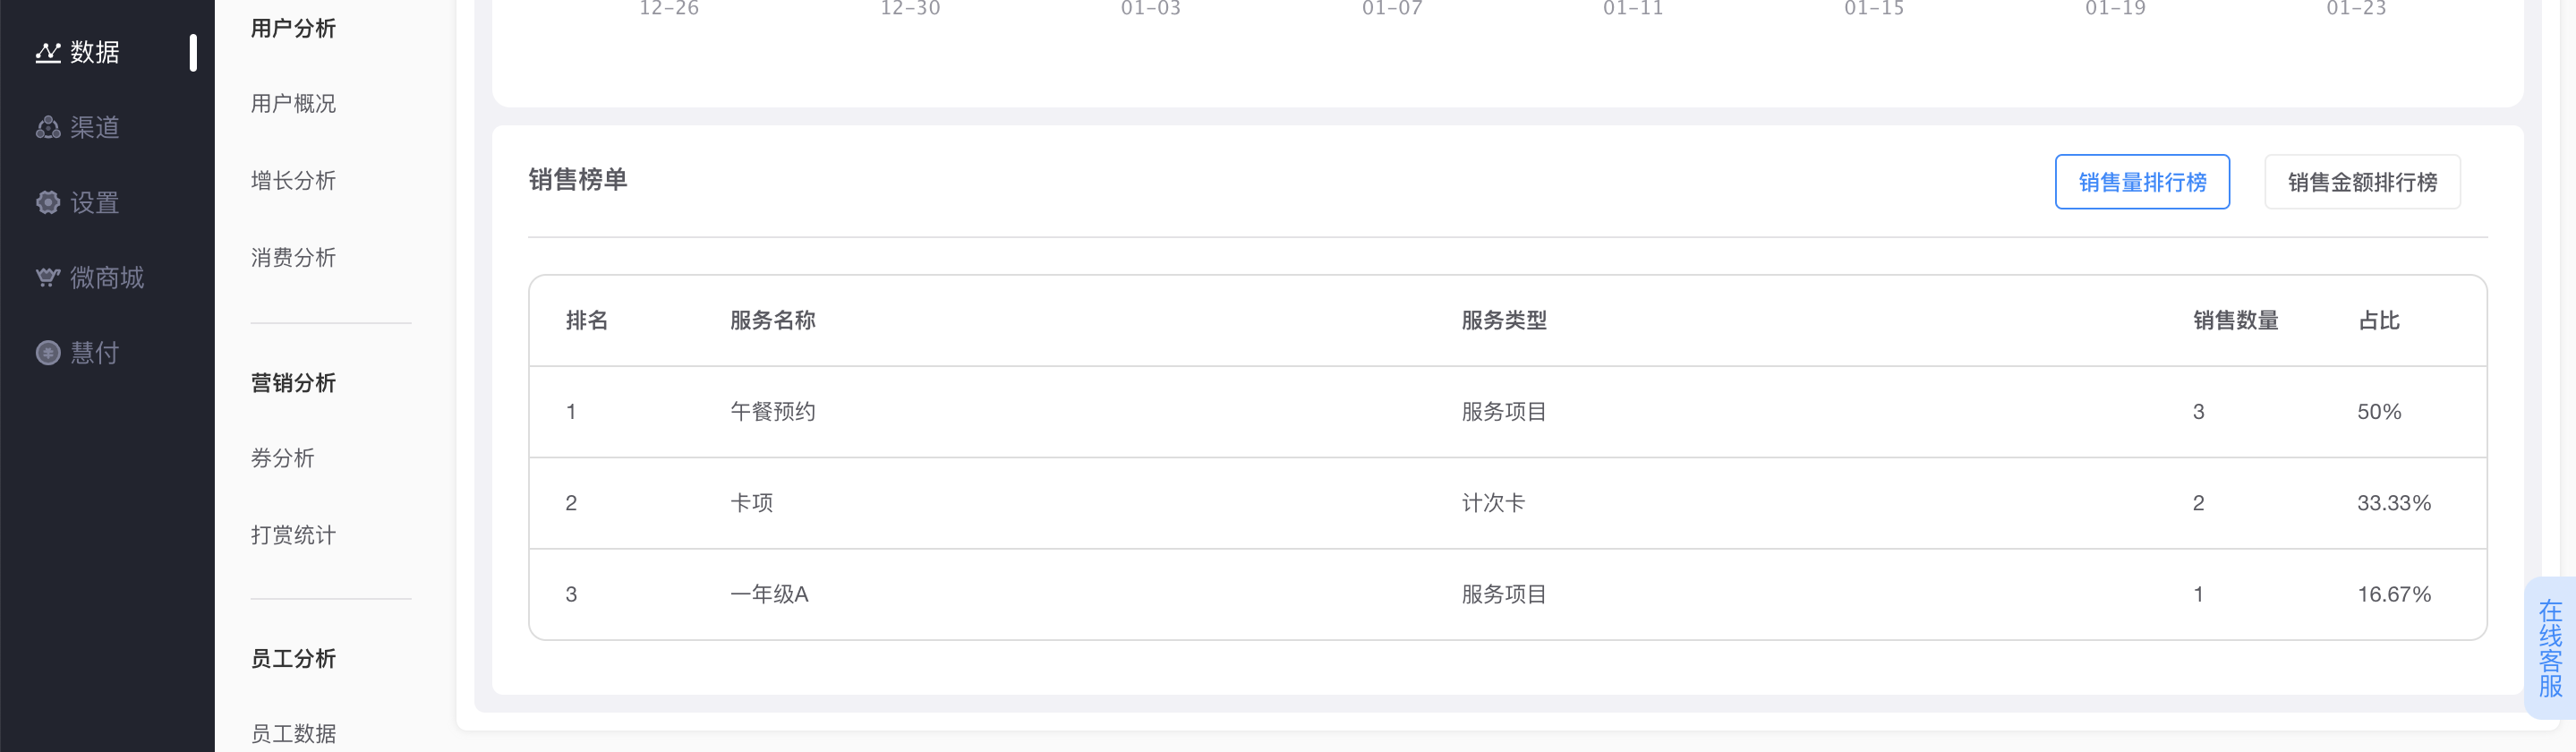Viewport: 2576px width, 752px height.
Task: Click the 微商城 shop icon
Action: [x=47, y=277]
